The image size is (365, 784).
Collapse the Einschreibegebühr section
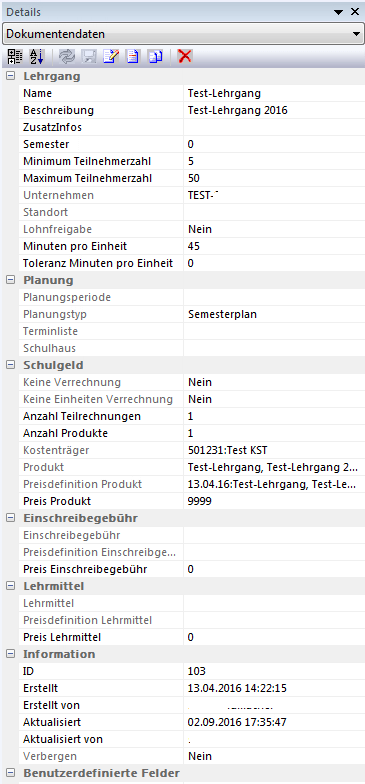pos(10,518)
